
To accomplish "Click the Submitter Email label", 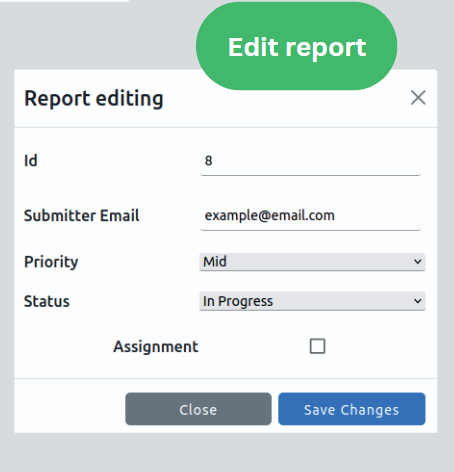I will [x=82, y=216].
